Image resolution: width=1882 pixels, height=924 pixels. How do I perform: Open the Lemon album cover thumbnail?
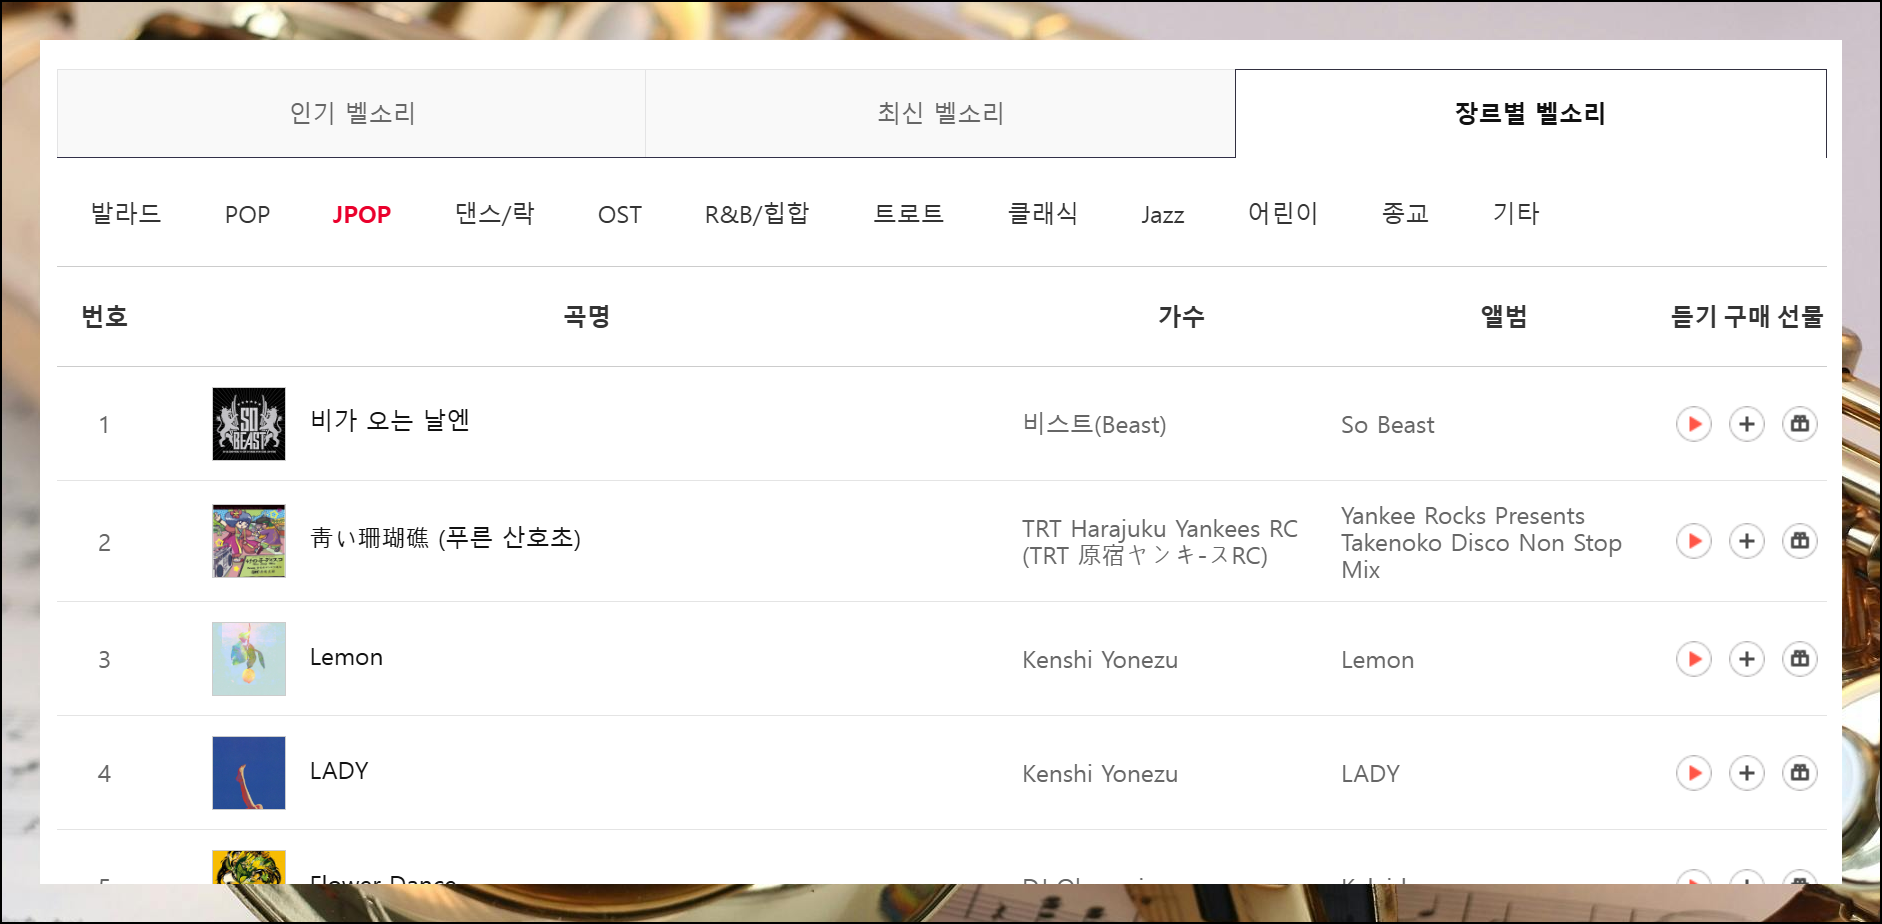coord(249,659)
